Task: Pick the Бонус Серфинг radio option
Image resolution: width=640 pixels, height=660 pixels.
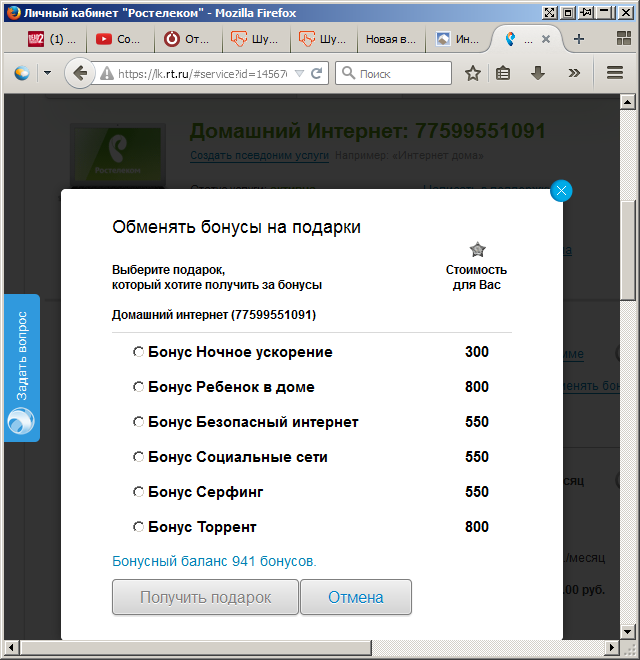Action: [139, 492]
